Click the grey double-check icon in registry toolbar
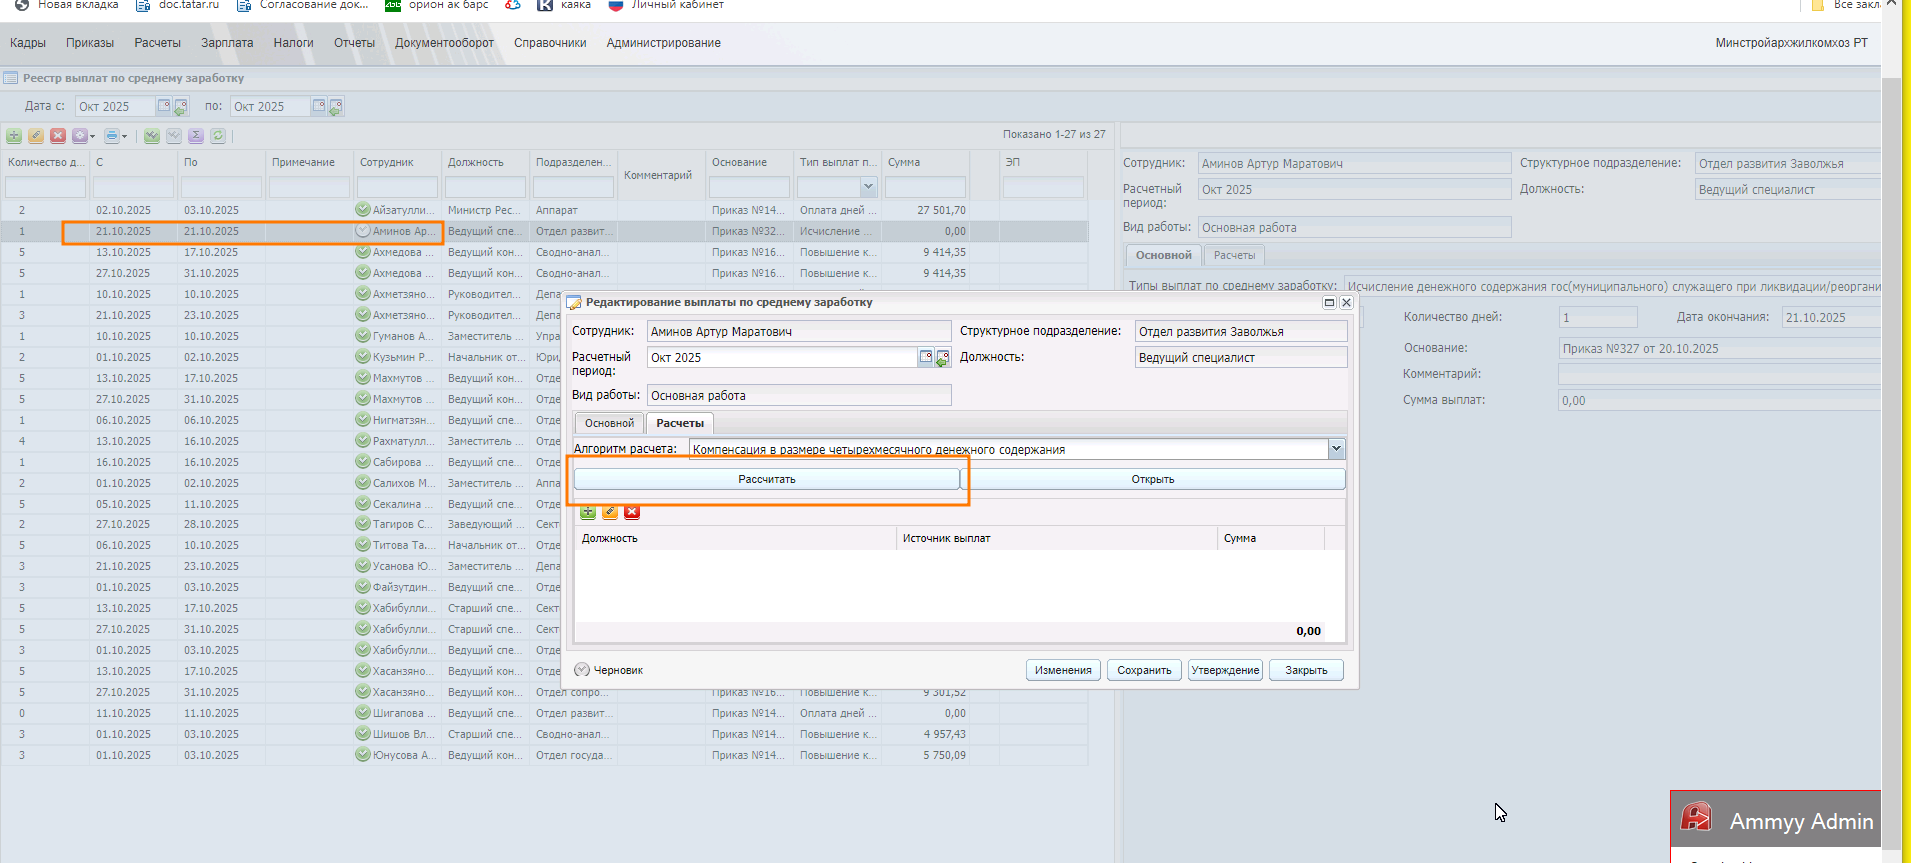This screenshot has width=1911, height=863. coord(174,136)
